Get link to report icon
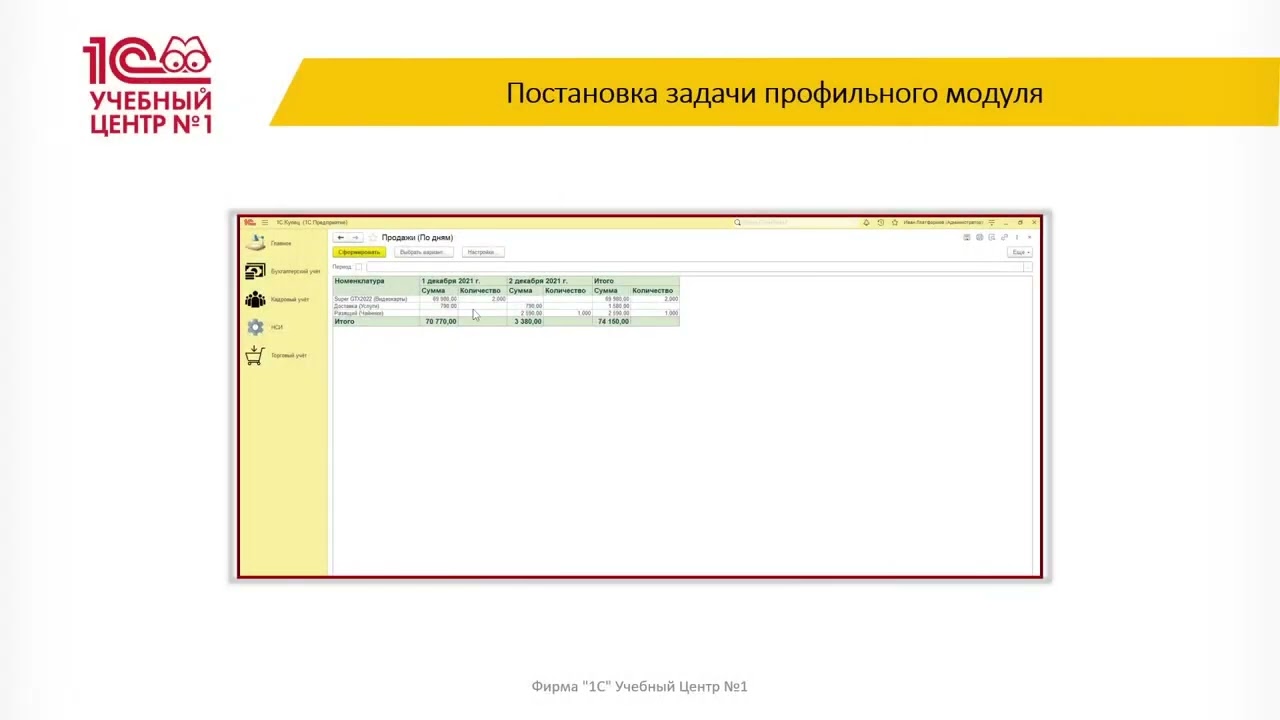 pyautogui.click(x=1004, y=237)
